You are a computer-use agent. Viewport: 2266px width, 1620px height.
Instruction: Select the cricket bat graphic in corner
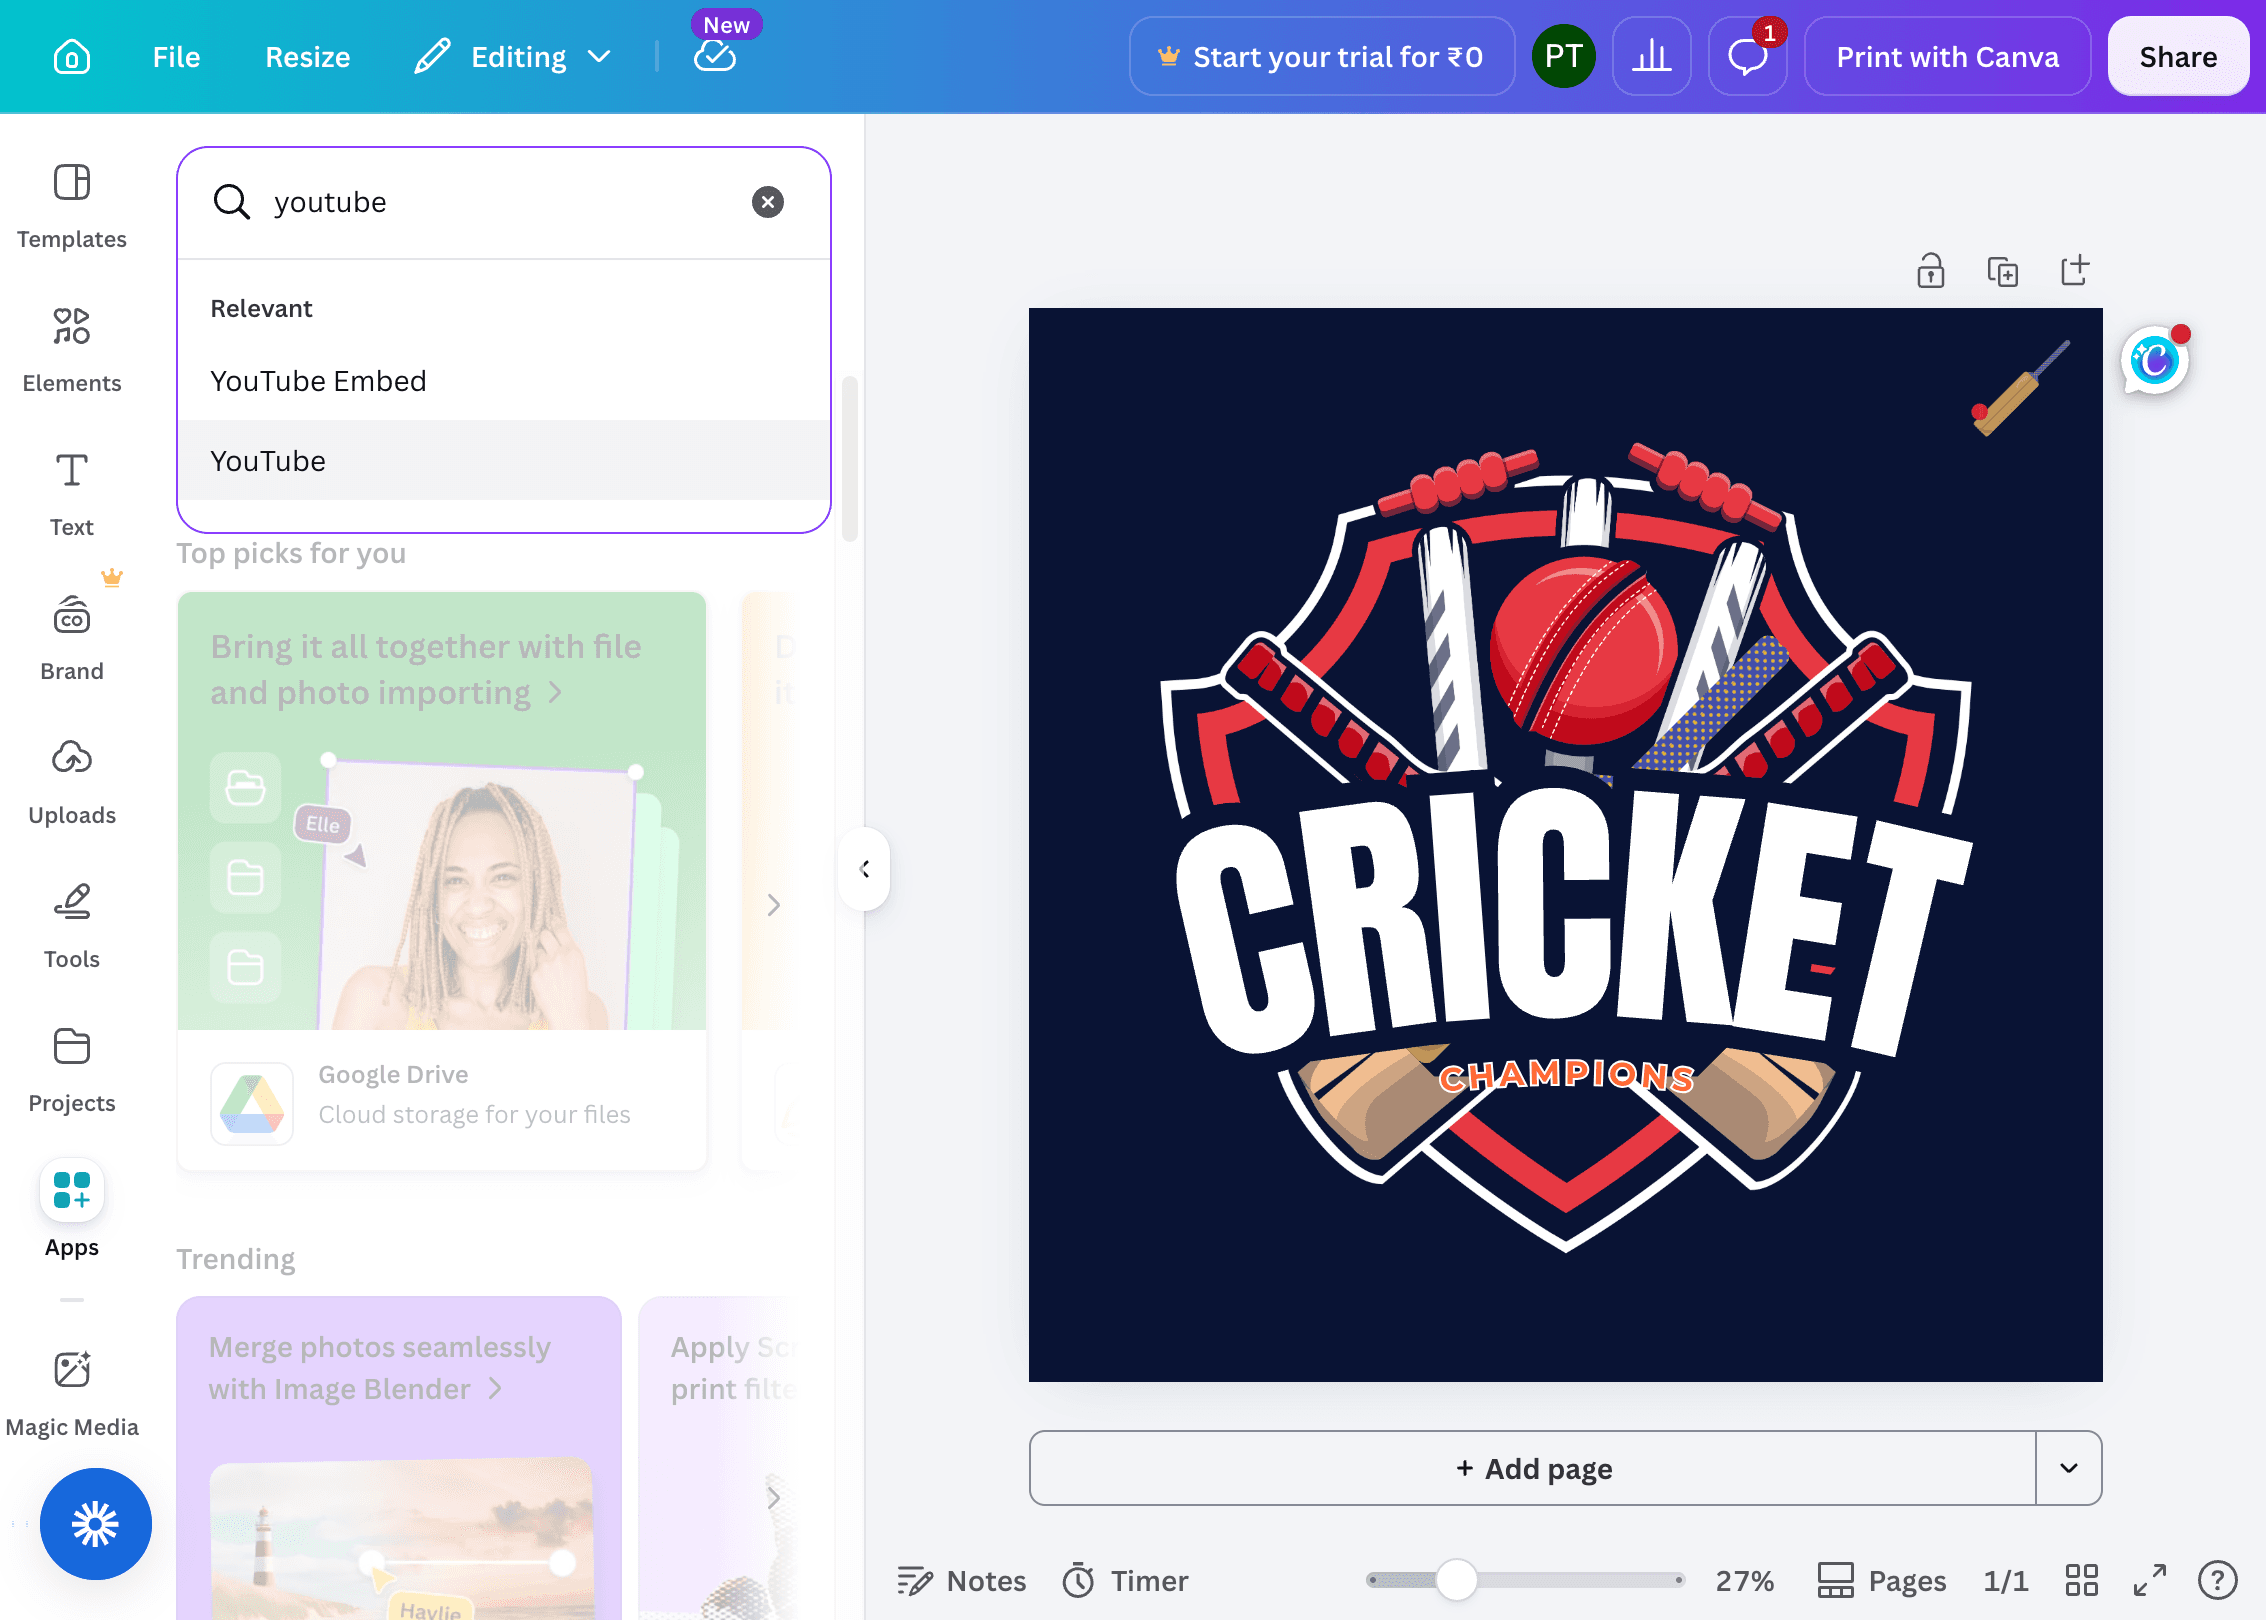[x=2020, y=388]
